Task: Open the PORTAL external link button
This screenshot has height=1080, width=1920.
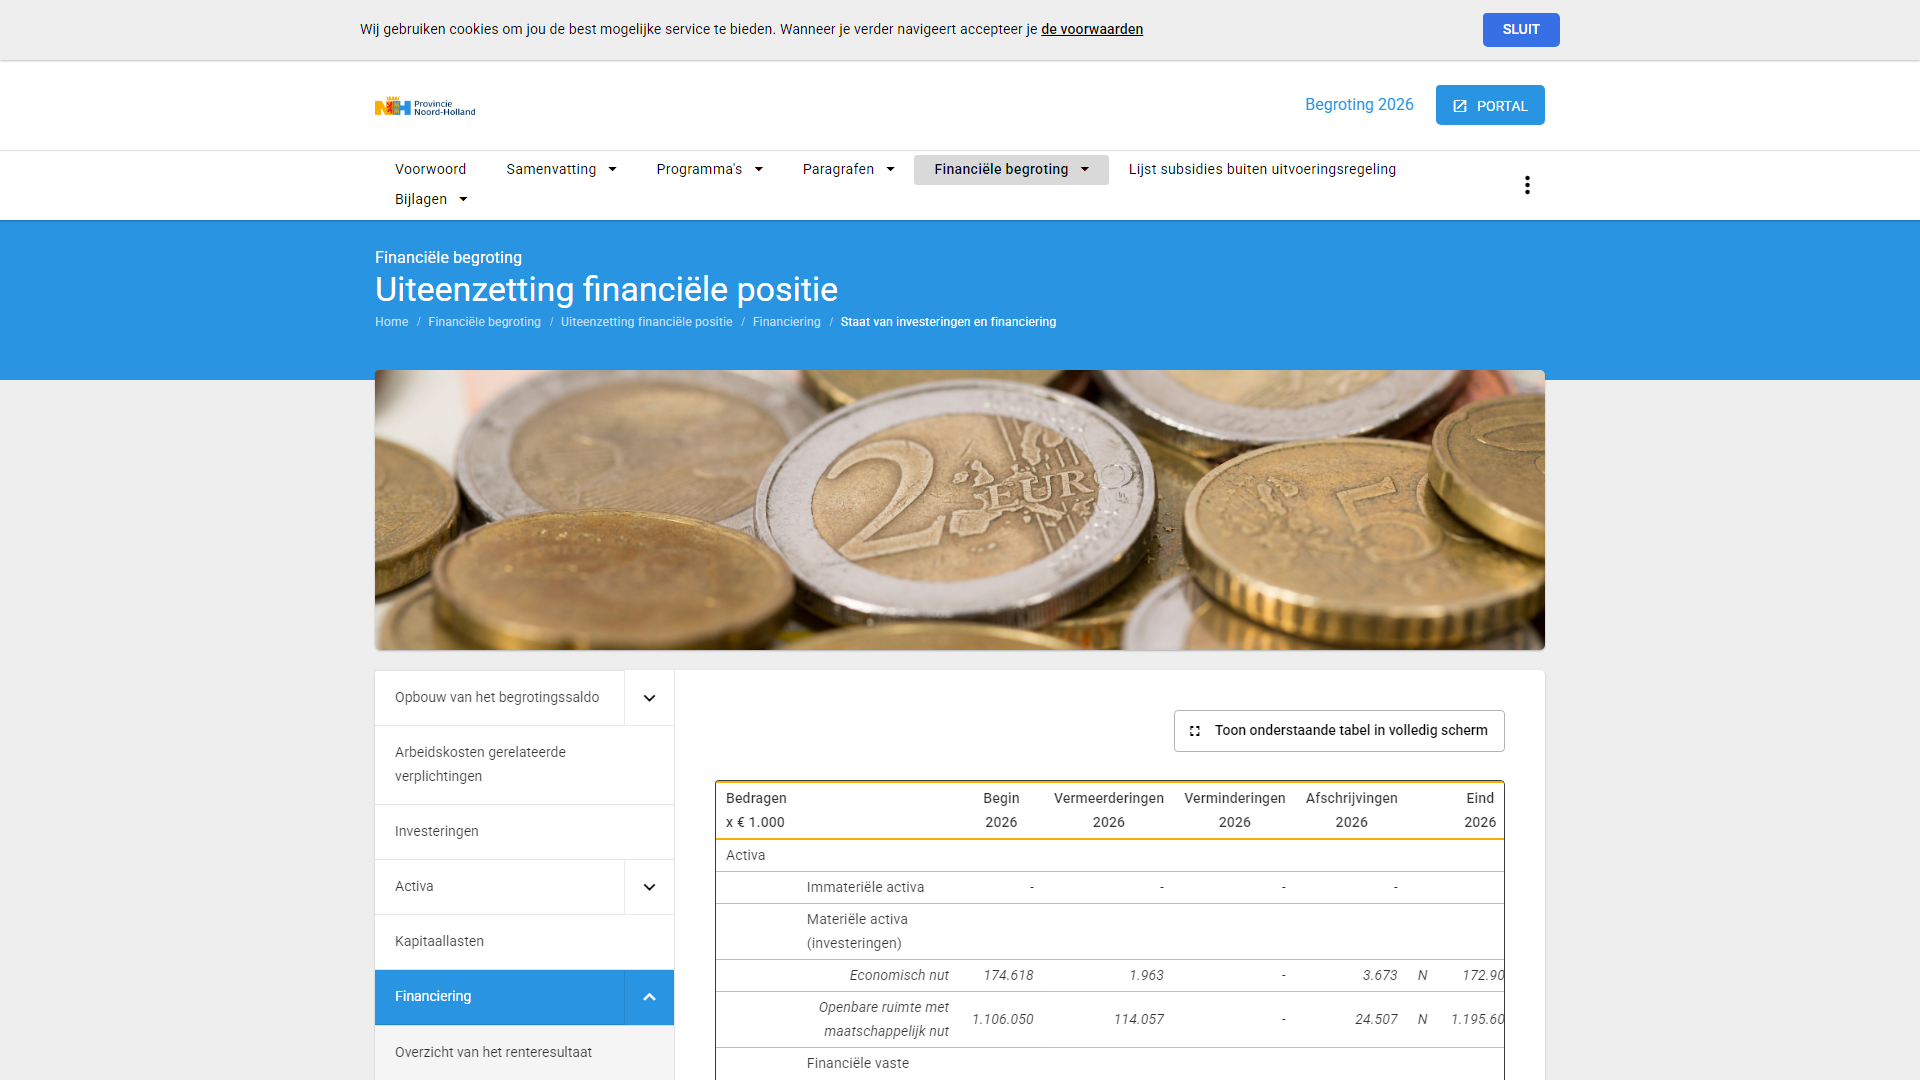Action: 1489,105
